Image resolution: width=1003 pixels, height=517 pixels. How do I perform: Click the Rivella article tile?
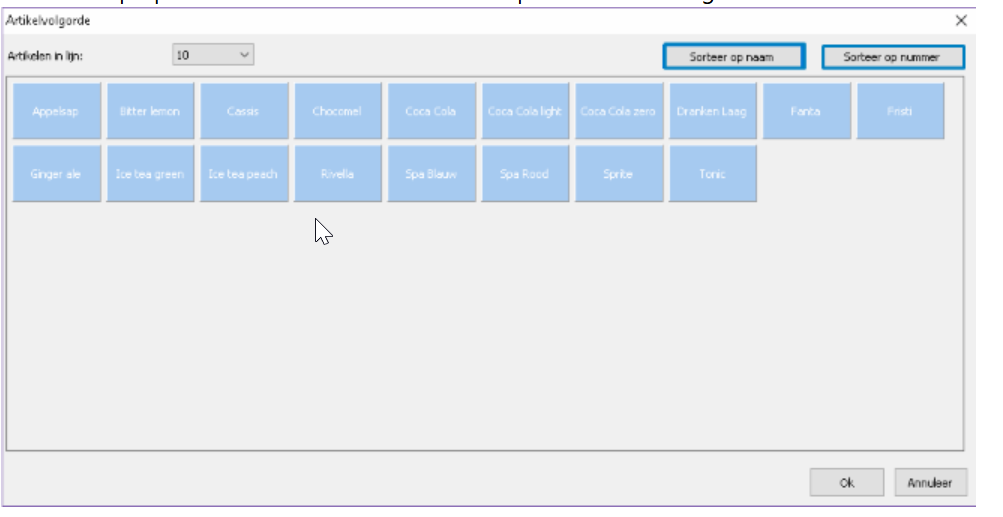pos(338,173)
